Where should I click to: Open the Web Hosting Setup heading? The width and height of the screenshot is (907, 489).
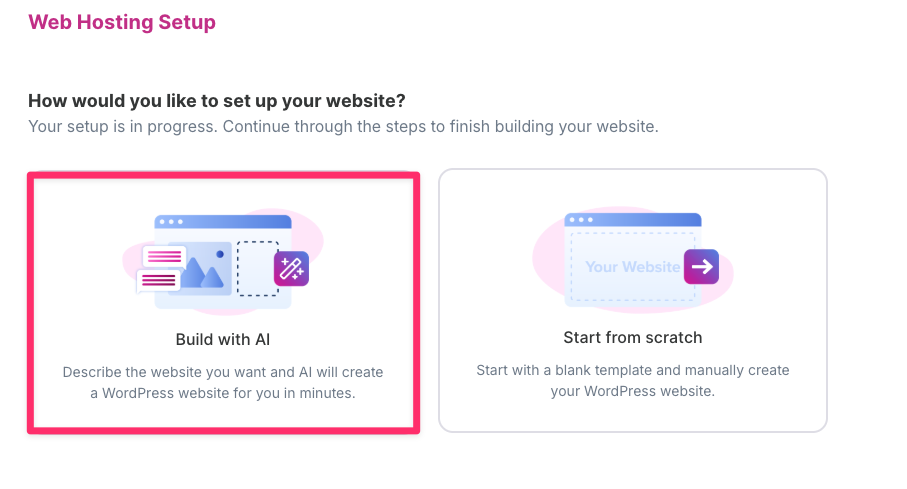pos(122,22)
